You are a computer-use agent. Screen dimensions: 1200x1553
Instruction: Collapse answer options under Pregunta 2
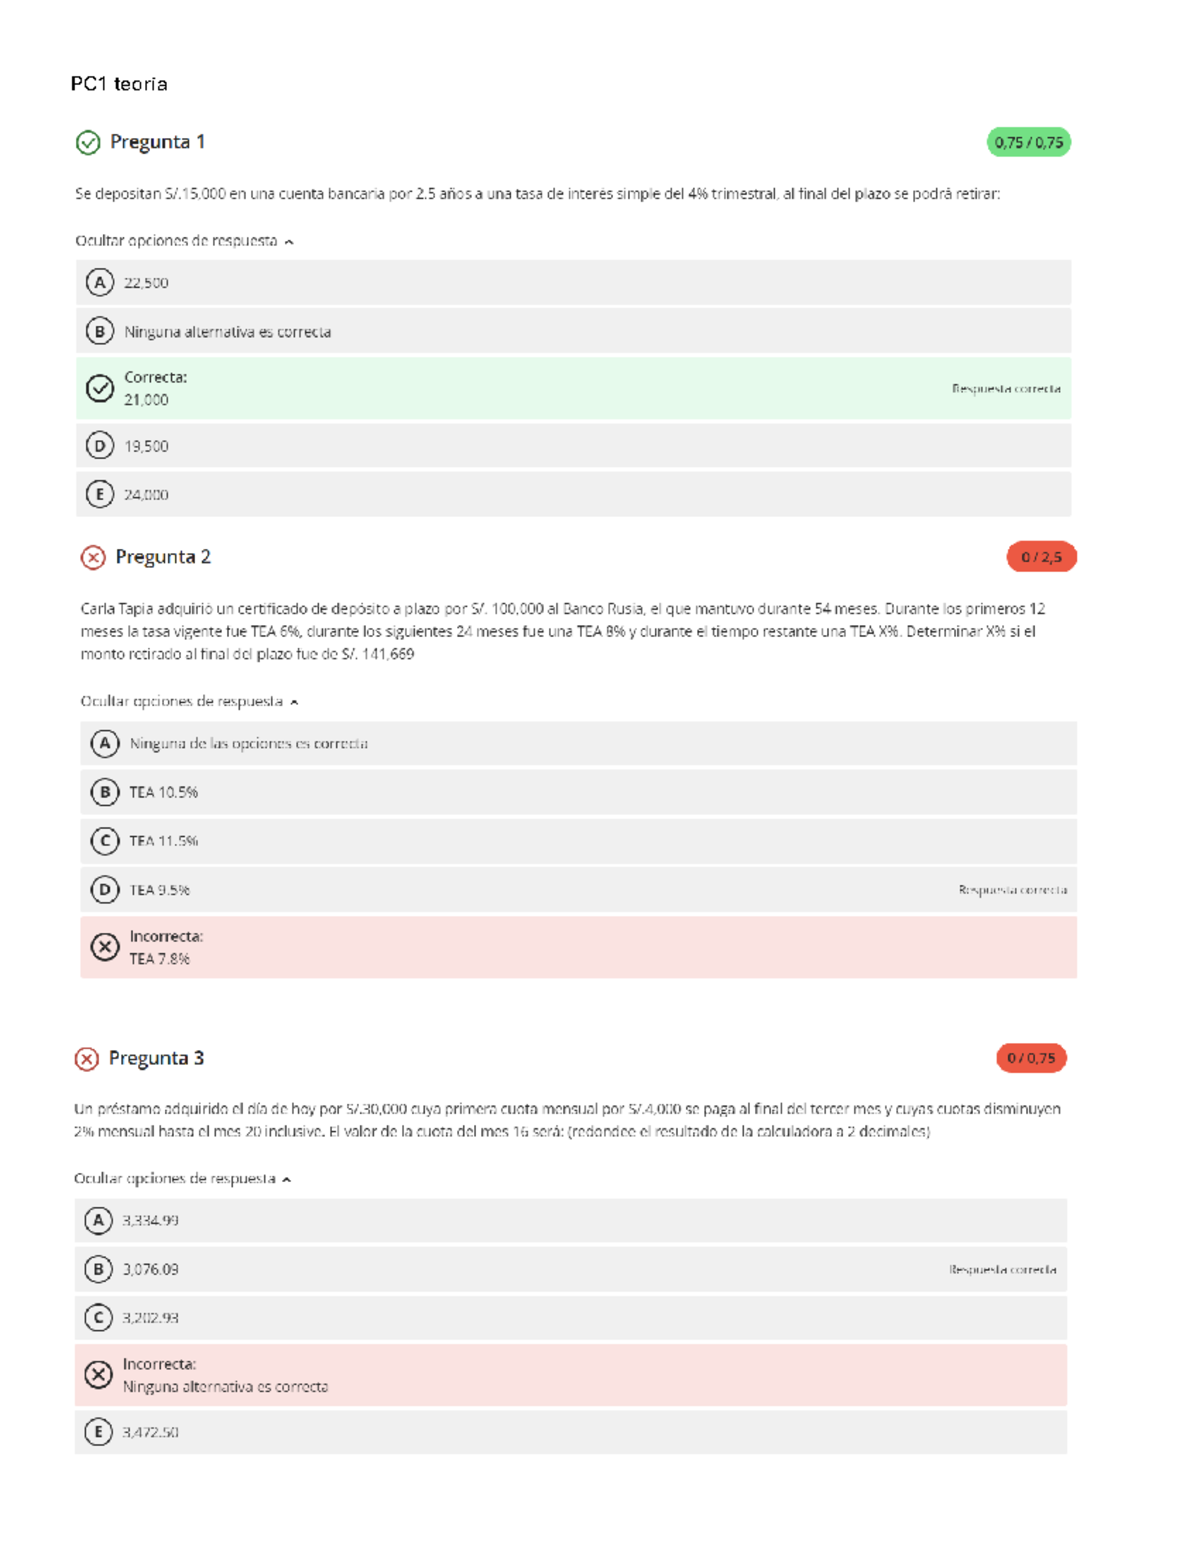(189, 702)
